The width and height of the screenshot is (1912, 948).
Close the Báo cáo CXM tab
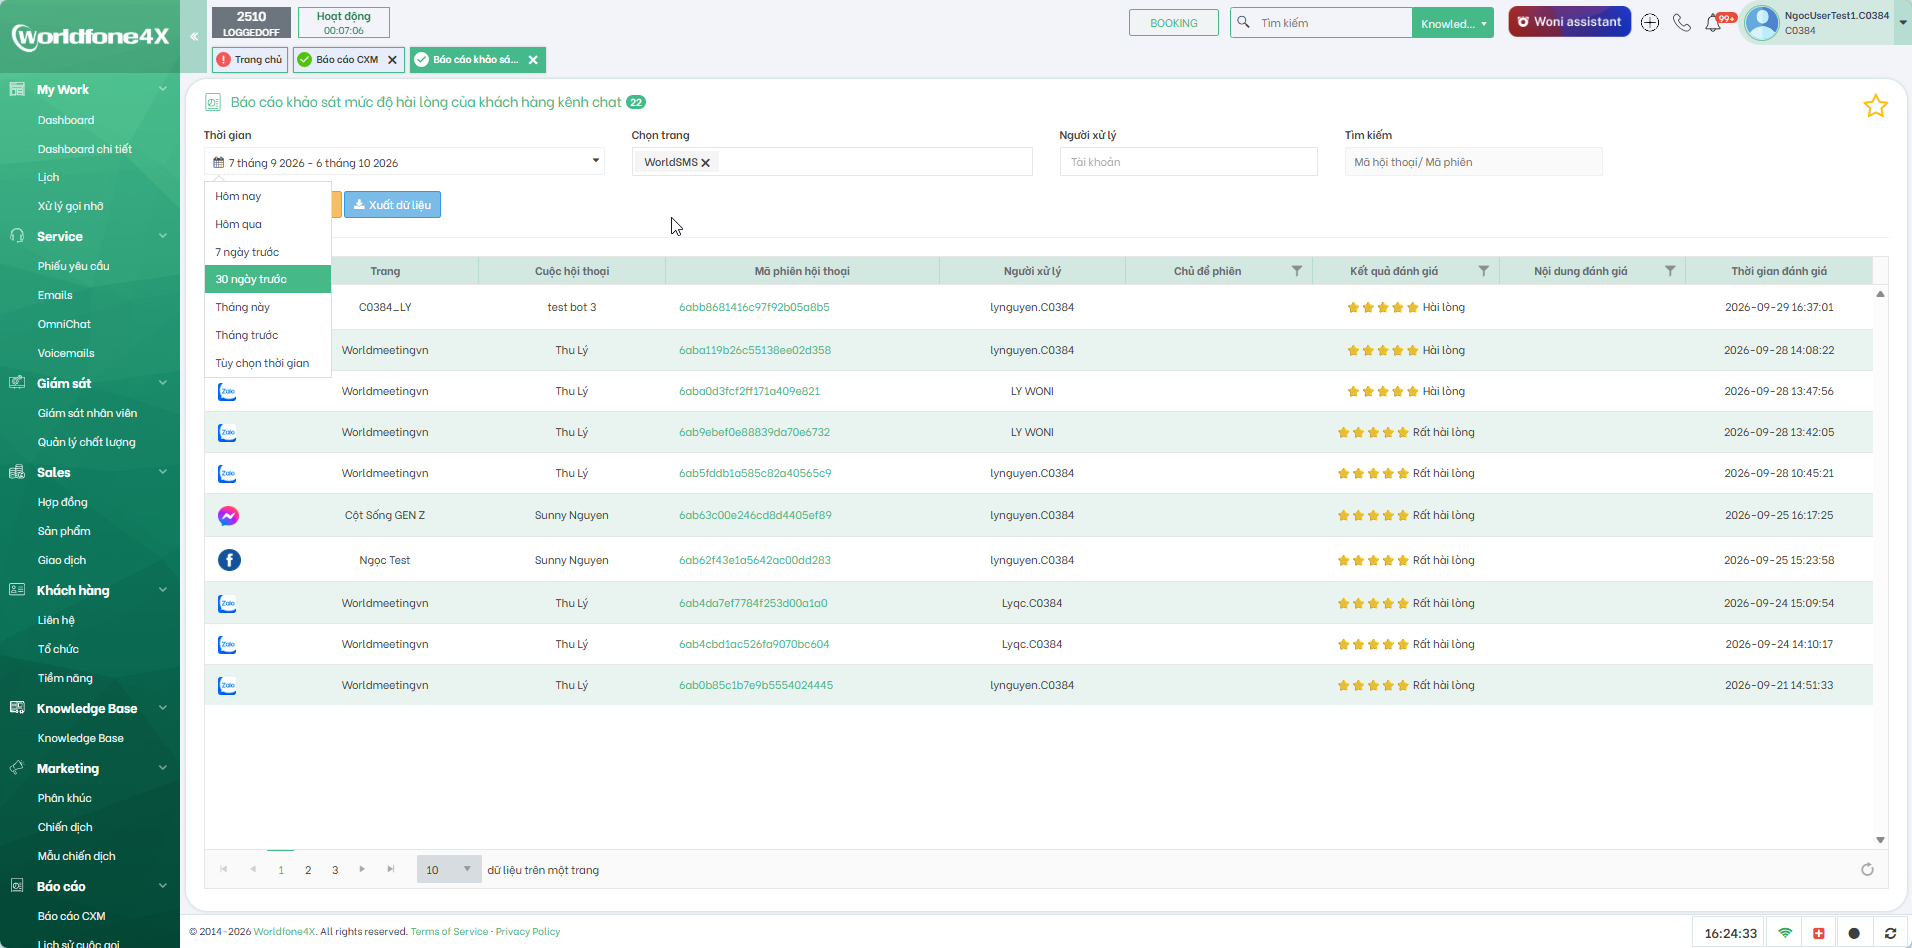tap(392, 60)
